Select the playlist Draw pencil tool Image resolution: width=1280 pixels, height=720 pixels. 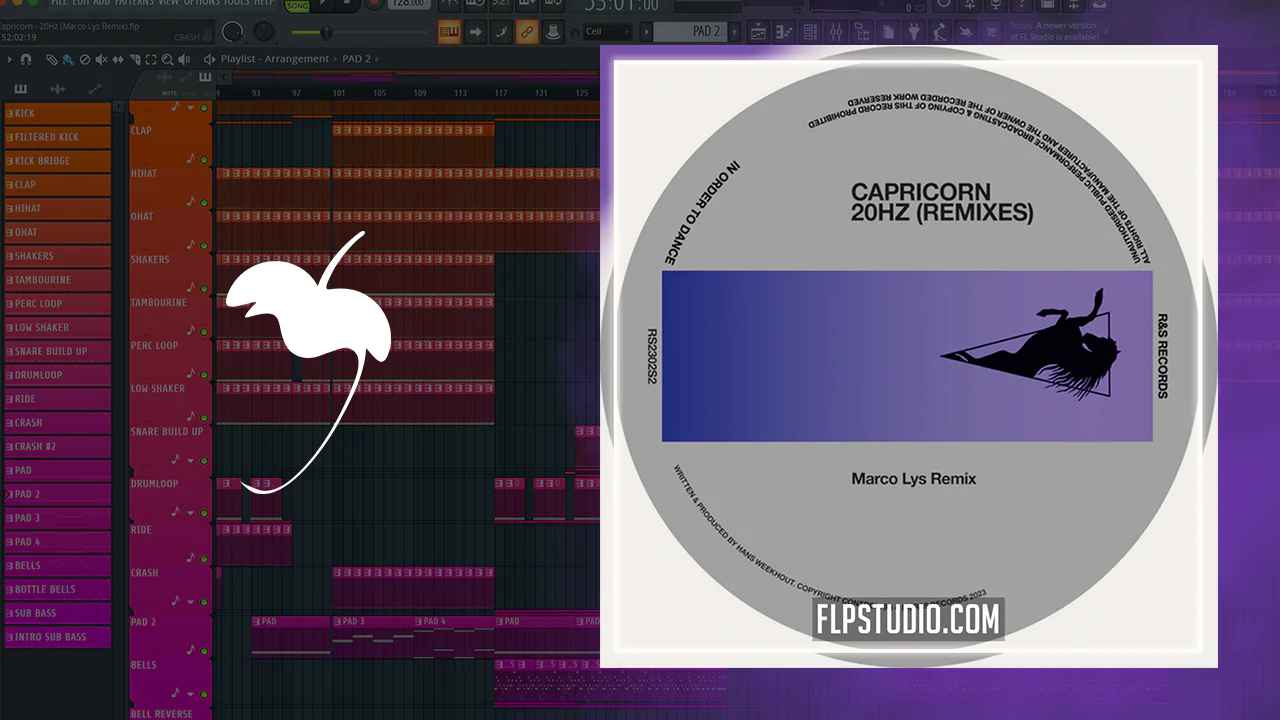52,59
